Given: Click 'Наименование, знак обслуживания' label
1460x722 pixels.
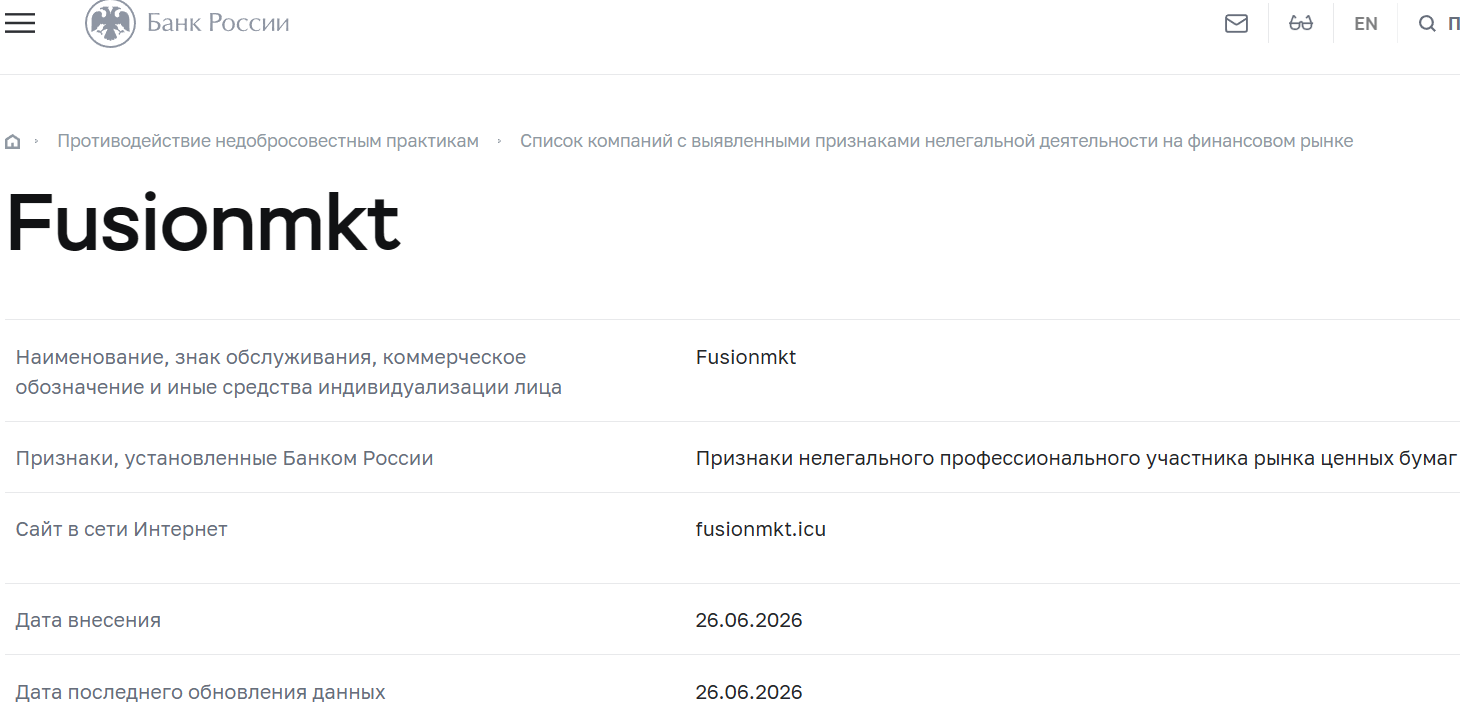Looking at the screenshot, I should pyautogui.click(x=288, y=372).
